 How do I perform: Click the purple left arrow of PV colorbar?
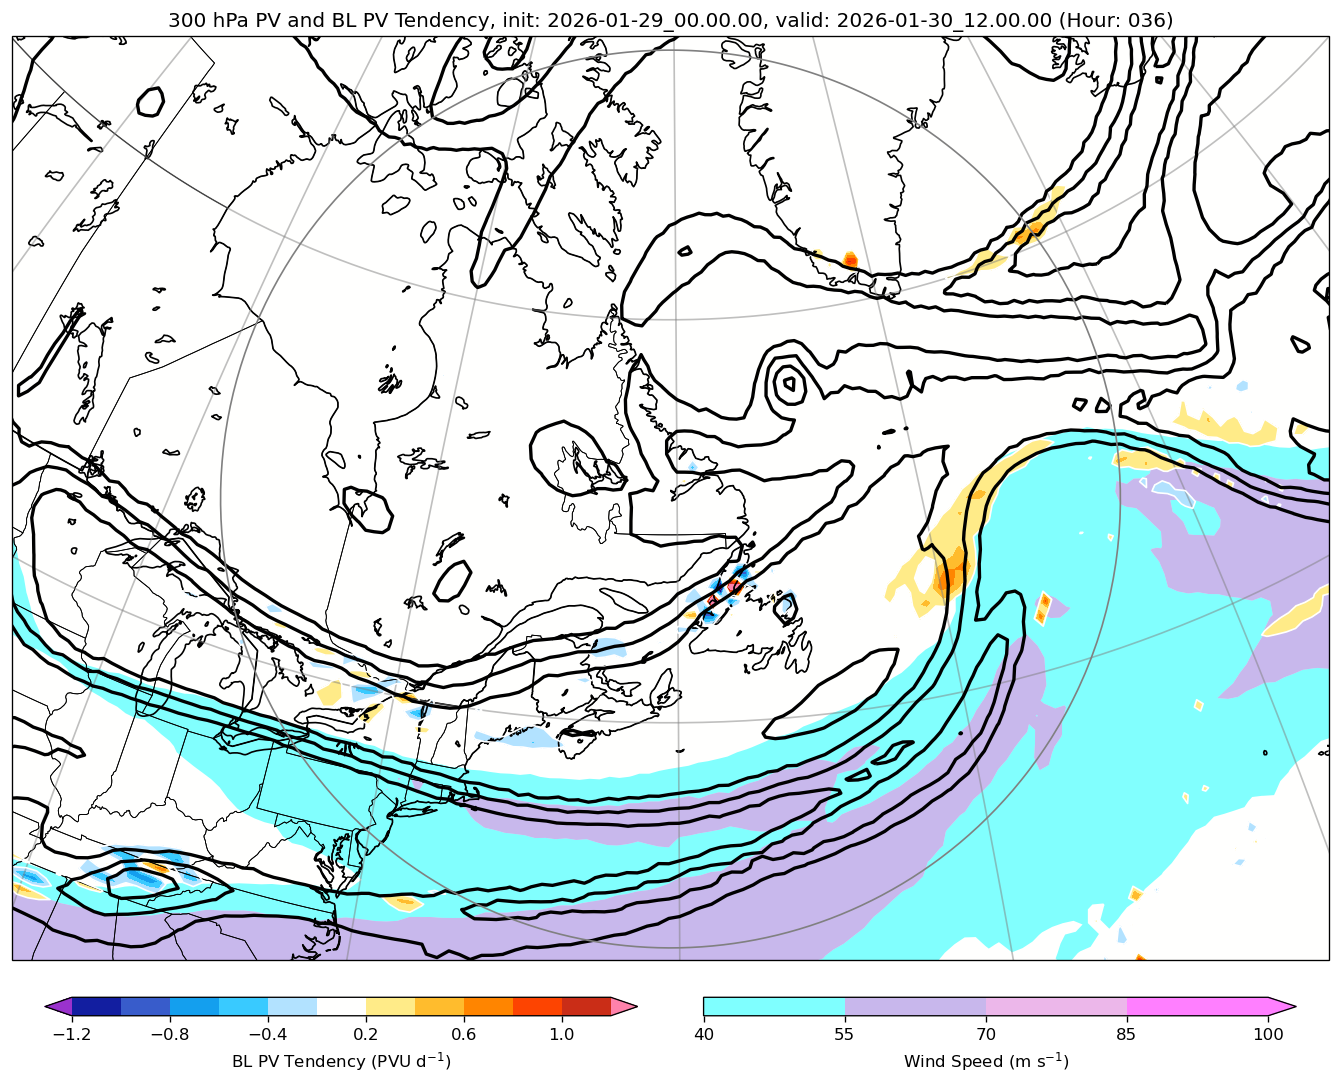point(59,1006)
